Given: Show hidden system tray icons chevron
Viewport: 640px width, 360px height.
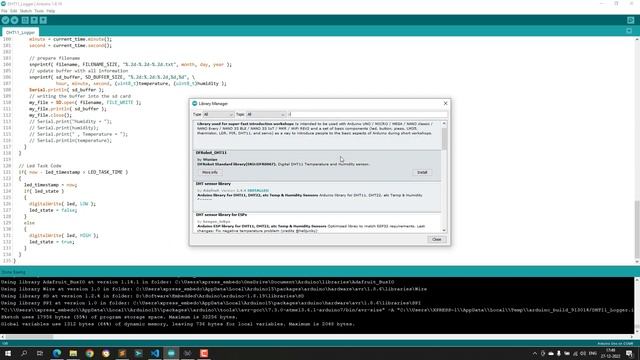Looking at the screenshot, I should click(535, 353).
